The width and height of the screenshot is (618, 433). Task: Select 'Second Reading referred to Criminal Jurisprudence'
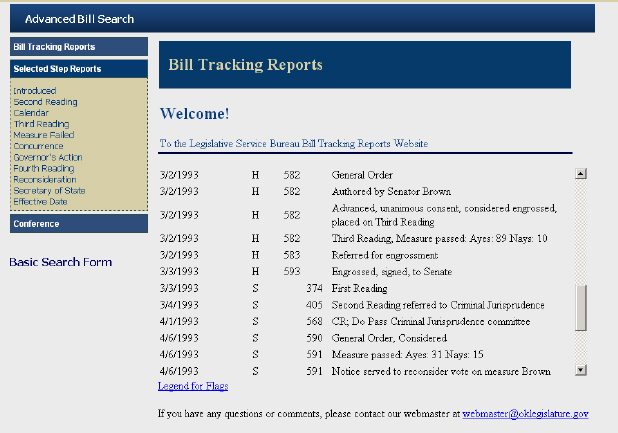point(438,305)
